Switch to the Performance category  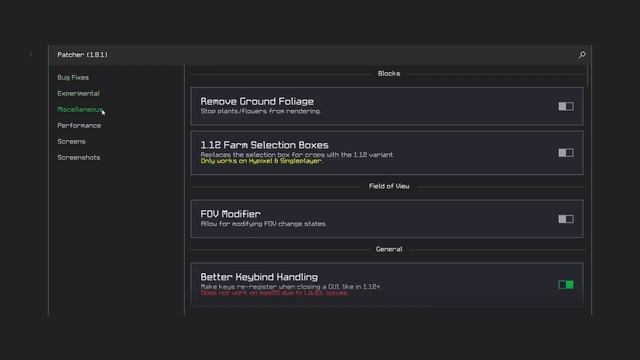(x=79, y=125)
